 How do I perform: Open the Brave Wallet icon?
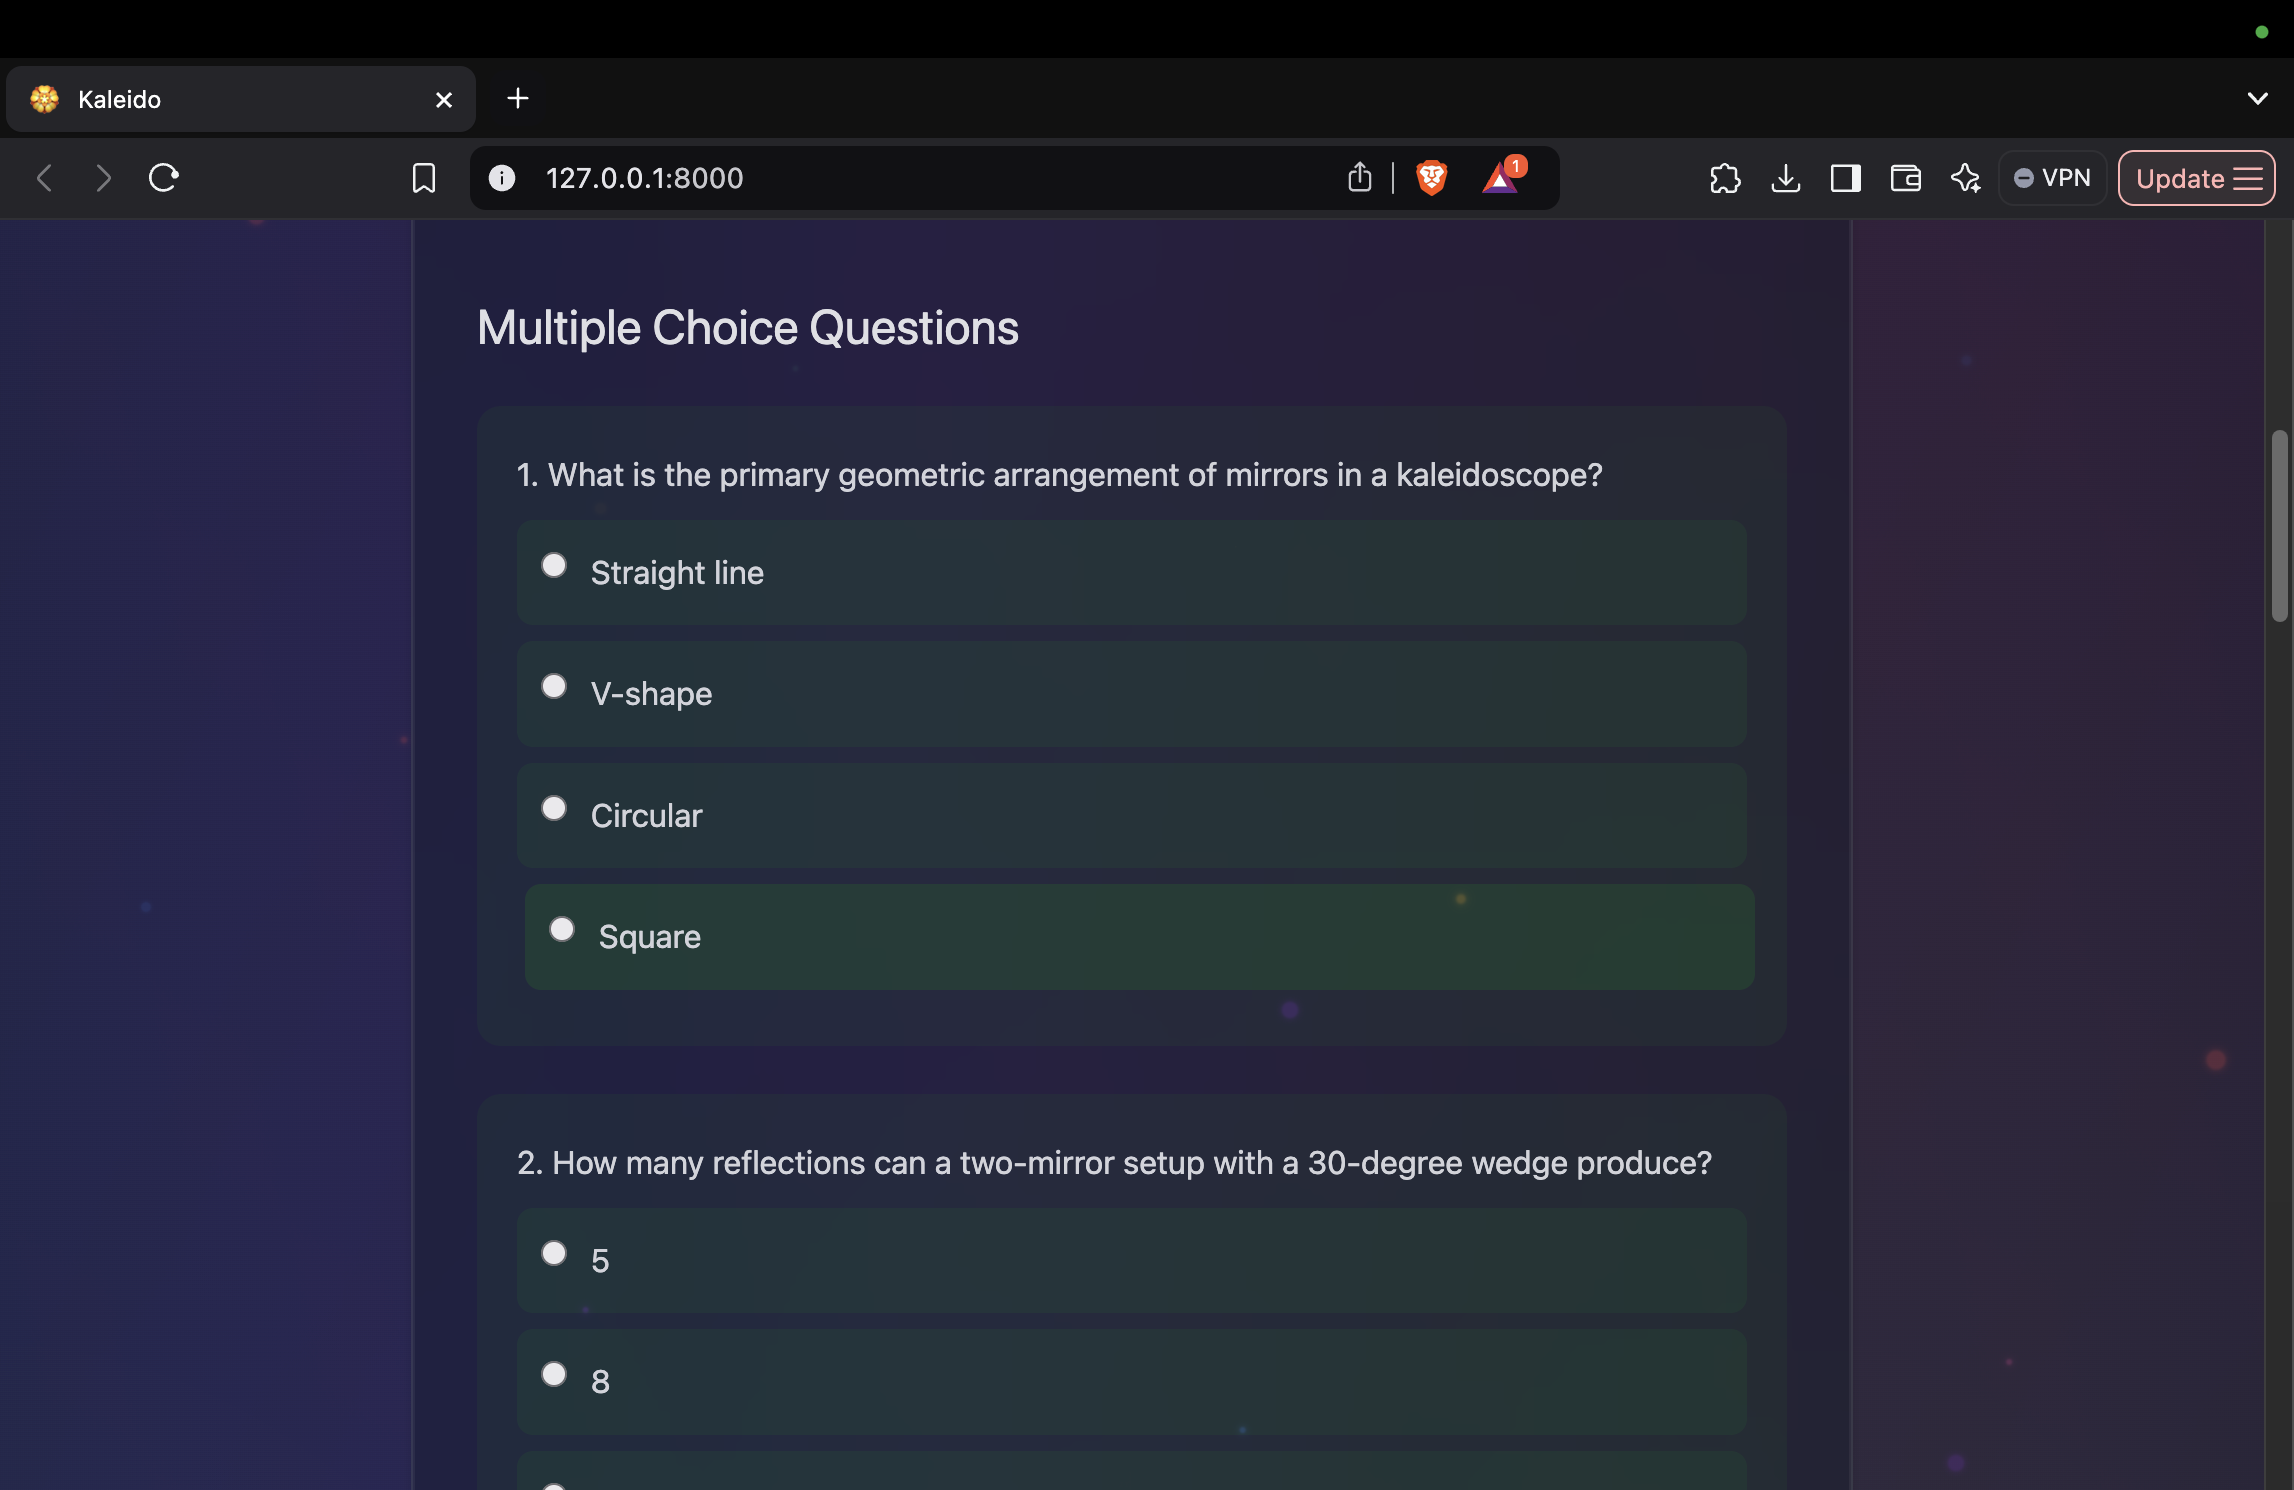1905,178
